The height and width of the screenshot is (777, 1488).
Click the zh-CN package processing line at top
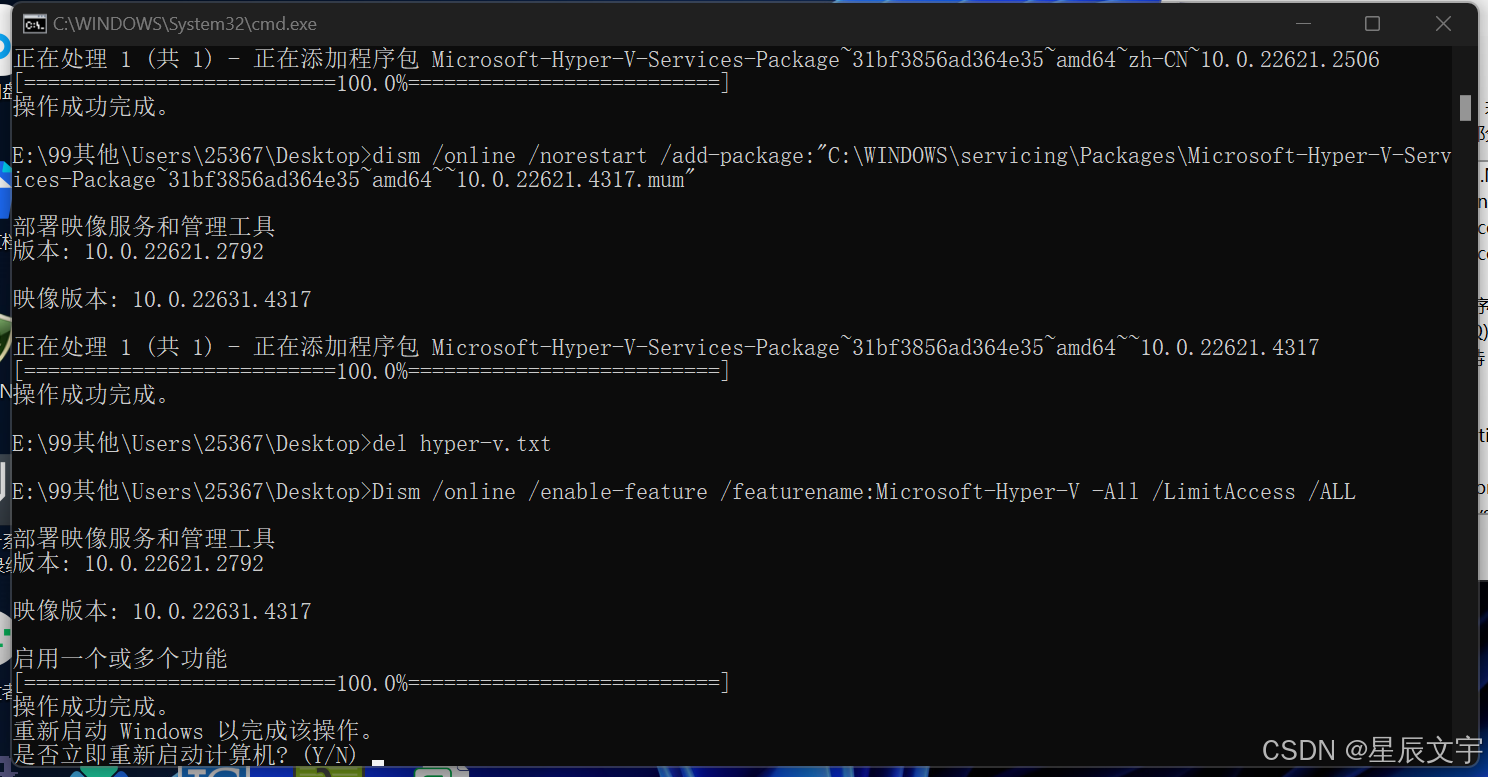(x=696, y=59)
